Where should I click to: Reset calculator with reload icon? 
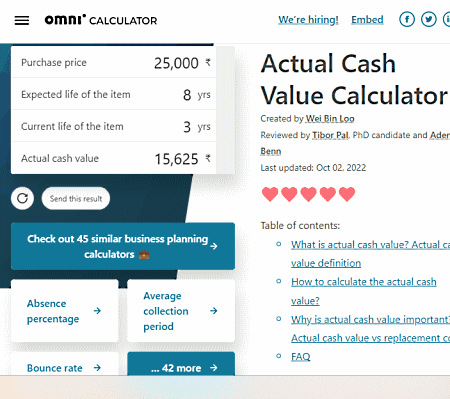[22, 198]
